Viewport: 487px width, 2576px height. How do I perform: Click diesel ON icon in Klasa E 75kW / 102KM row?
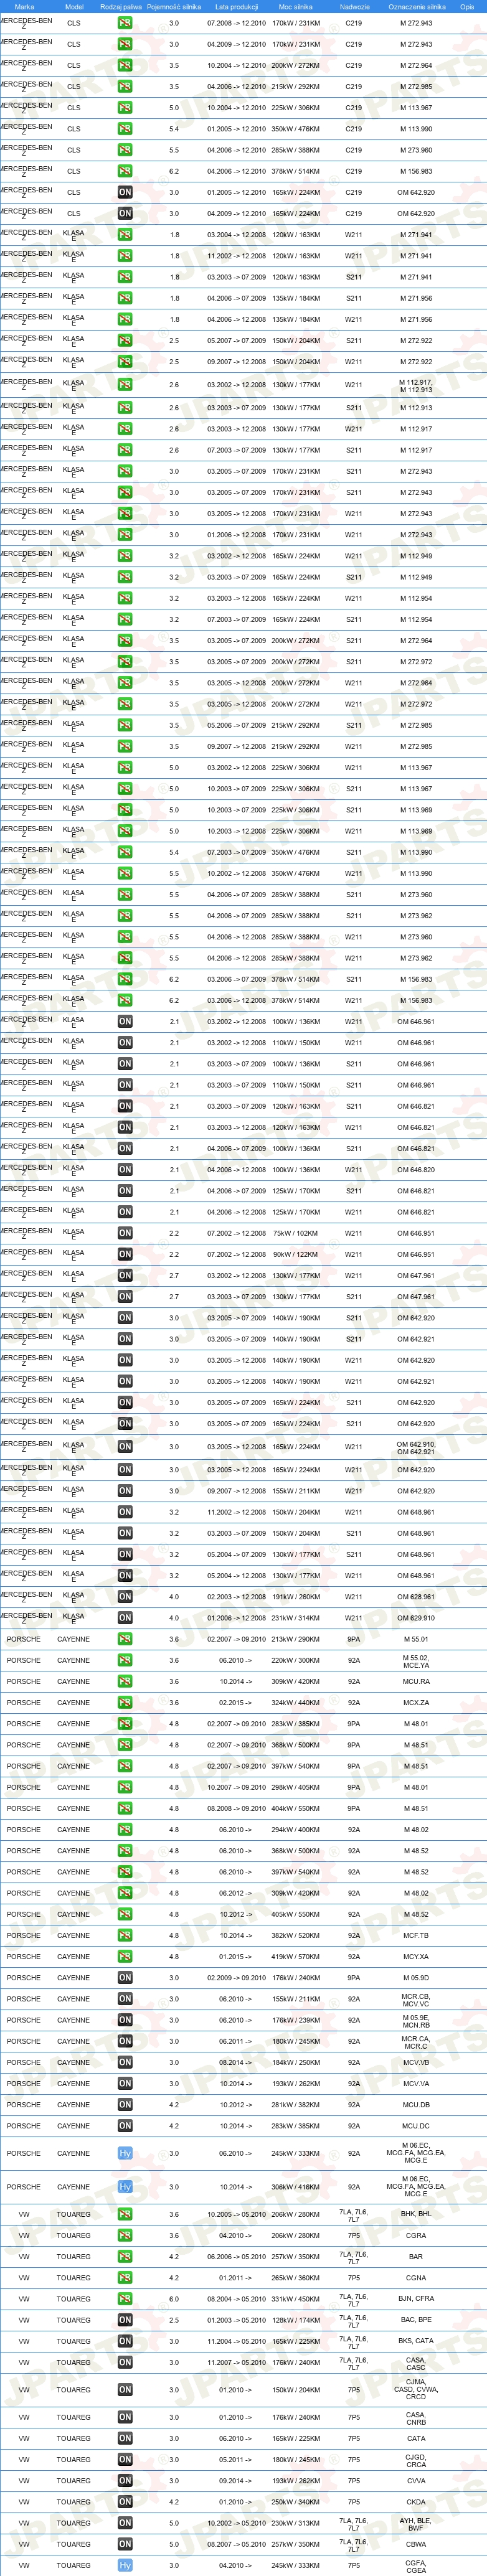pos(125,1233)
